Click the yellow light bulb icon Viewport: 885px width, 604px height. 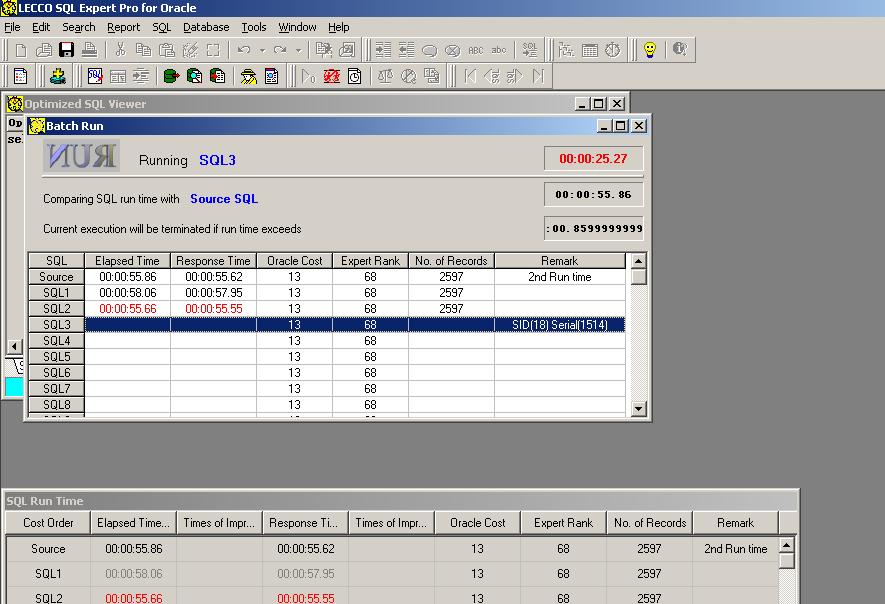tap(650, 50)
